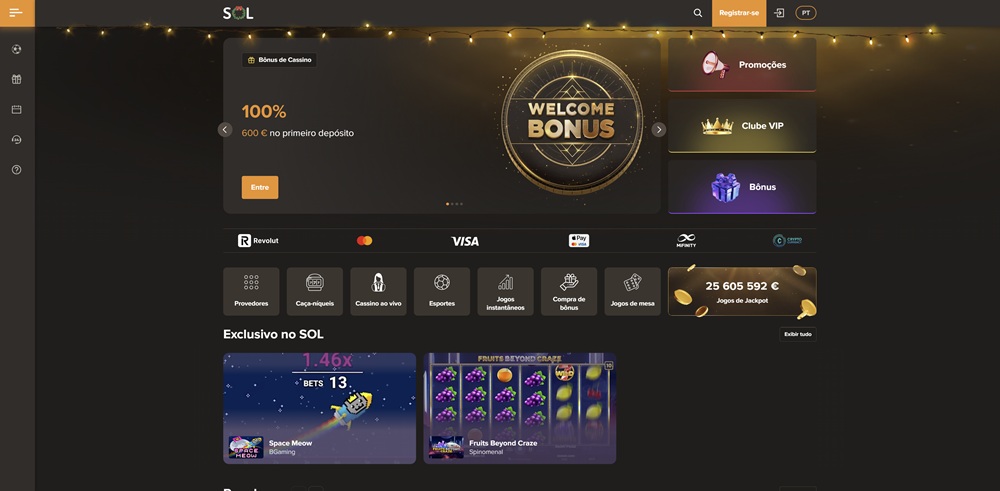The height and width of the screenshot is (491, 1000).
Task: Open the Clube VIP card
Action: 742,126
